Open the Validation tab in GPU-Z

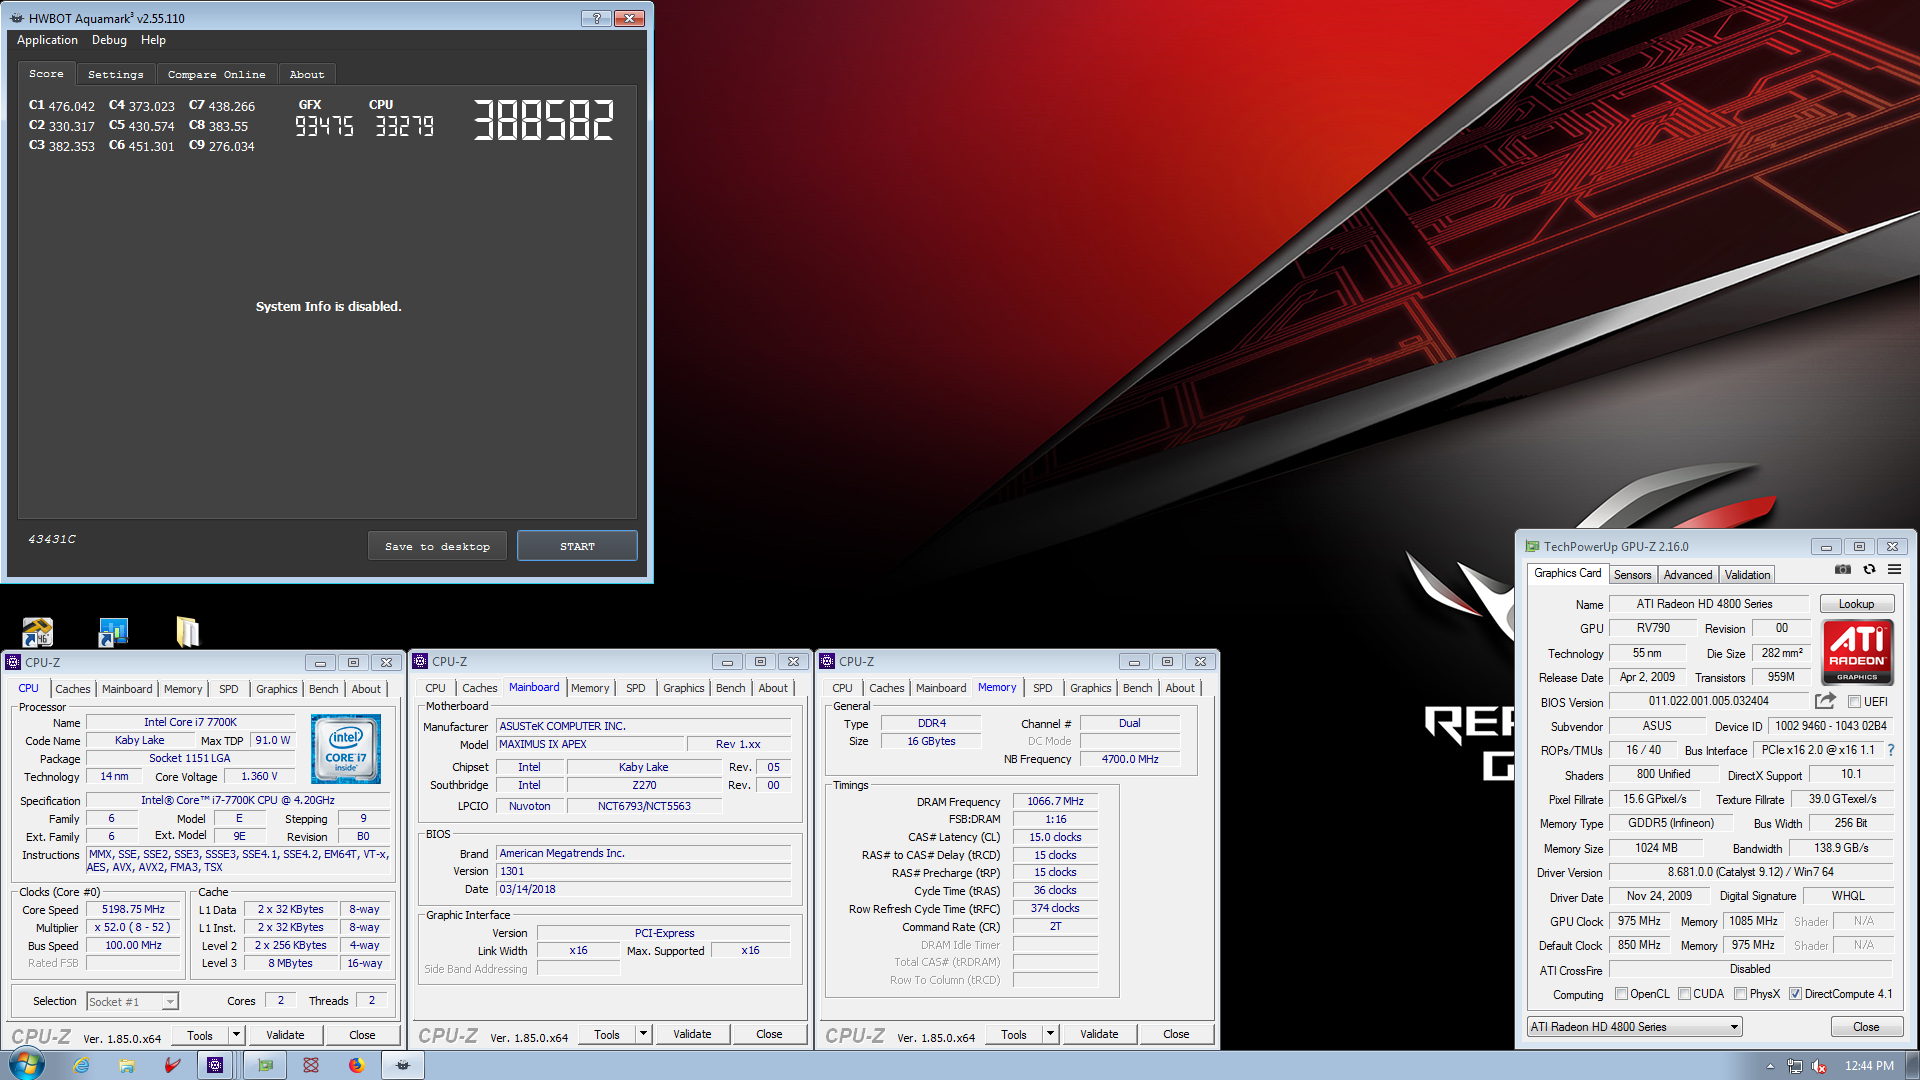coord(1747,575)
